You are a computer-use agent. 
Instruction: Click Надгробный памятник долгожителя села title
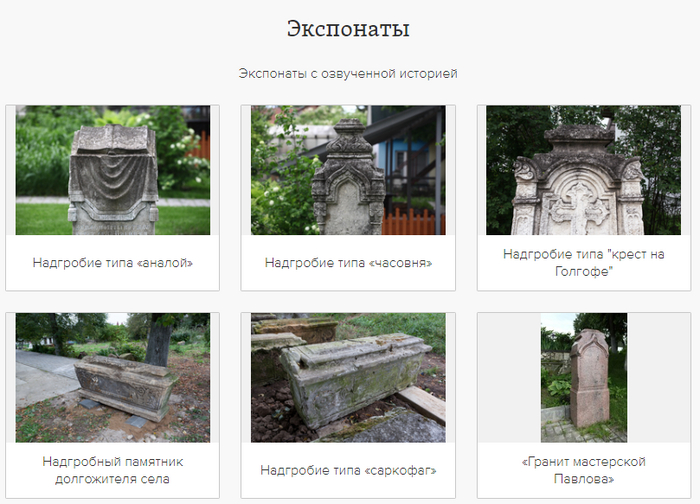pyautogui.click(x=112, y=470)
